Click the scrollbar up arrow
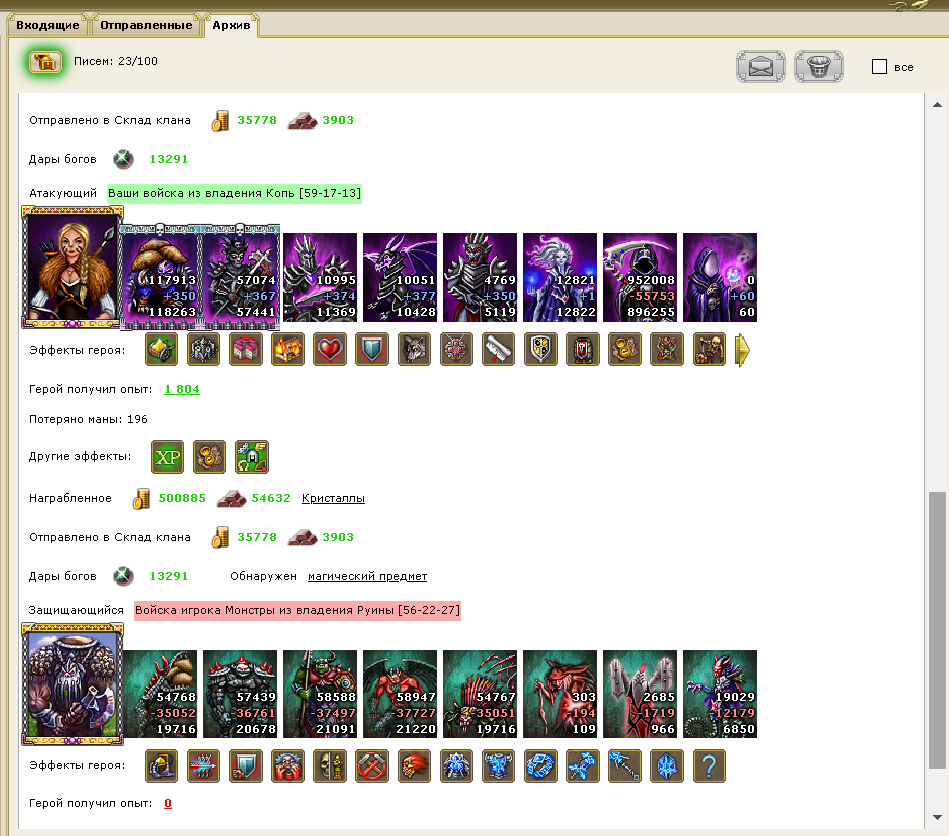Image resolution: width=949 pixels, height=836 pixels. 937,105
